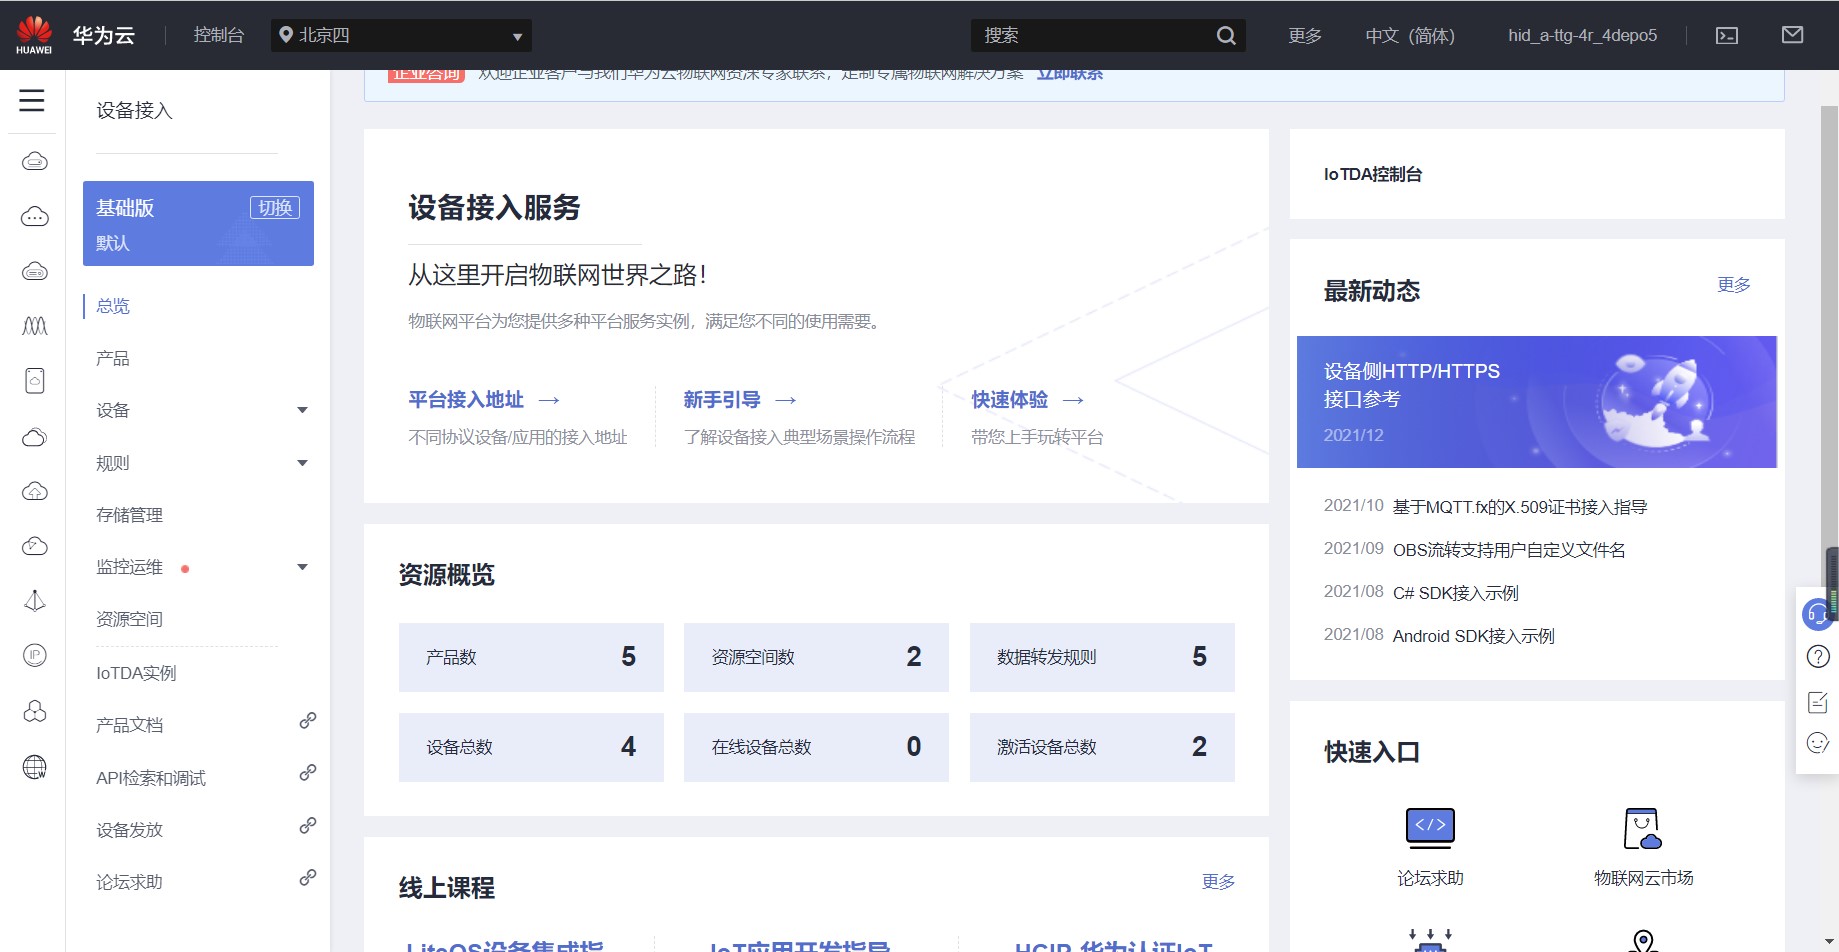
Task: Open the 数据转发规则 resource card
Action: click(x=1102, y=657)
